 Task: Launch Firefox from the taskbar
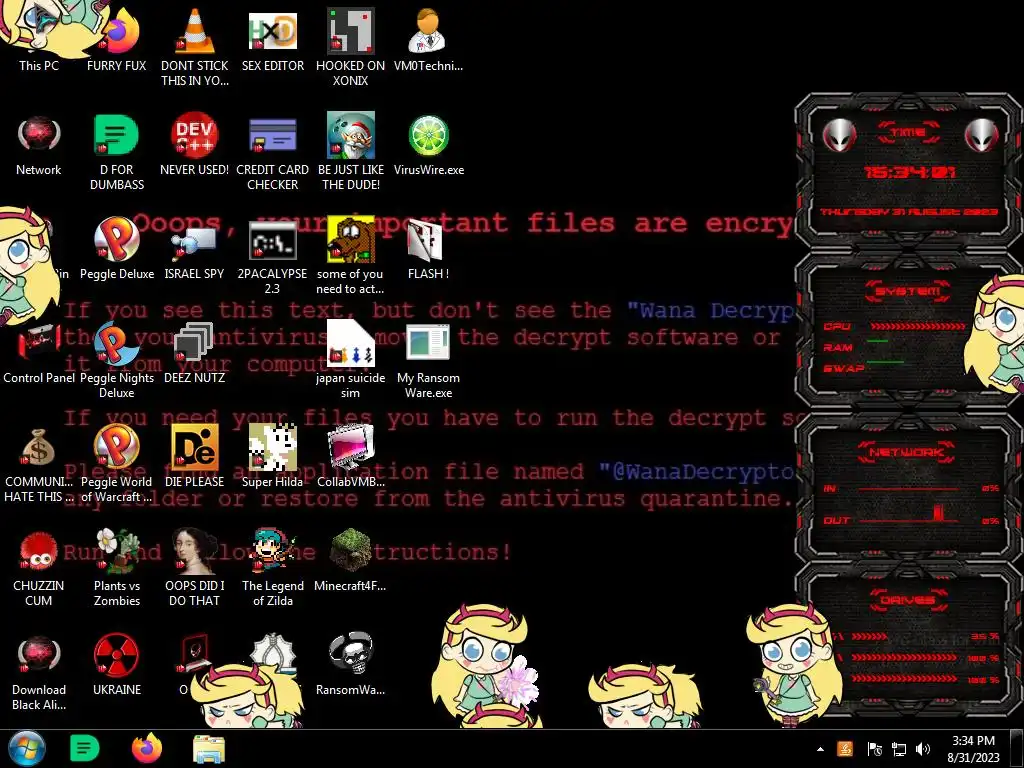click(146, 748)
